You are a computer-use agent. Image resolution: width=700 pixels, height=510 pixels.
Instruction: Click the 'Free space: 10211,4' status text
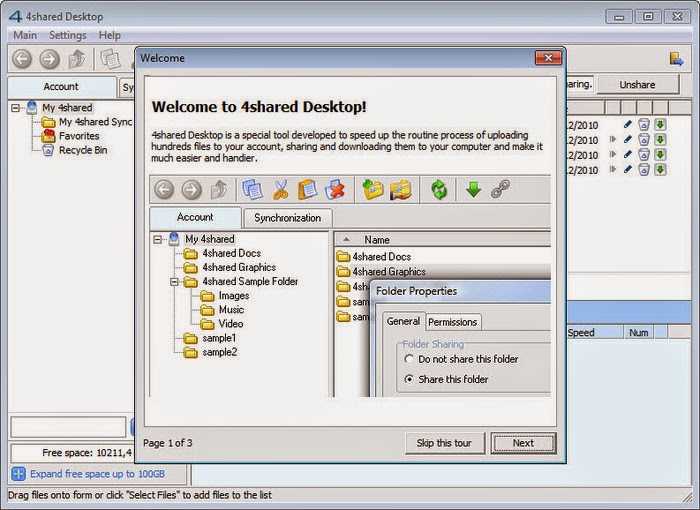[87, 453]
